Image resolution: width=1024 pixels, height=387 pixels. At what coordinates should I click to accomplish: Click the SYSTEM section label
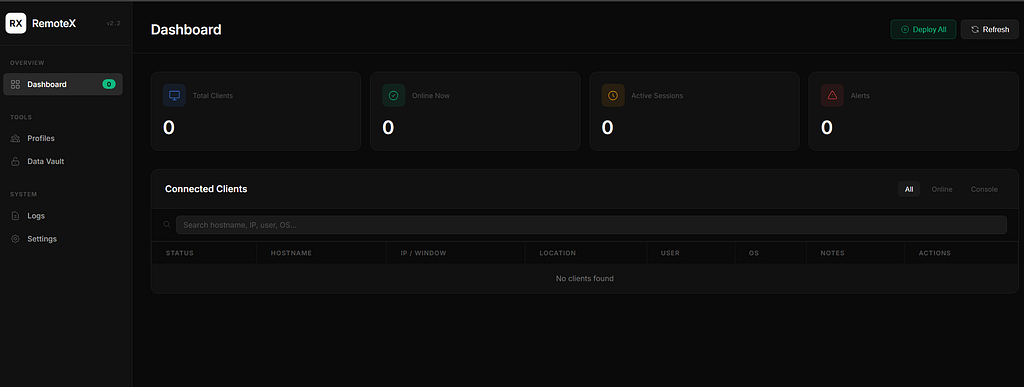[x=24, y=194]
